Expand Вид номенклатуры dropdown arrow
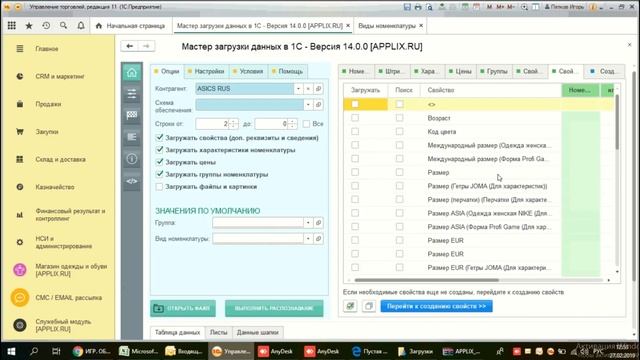 point(308,238)
